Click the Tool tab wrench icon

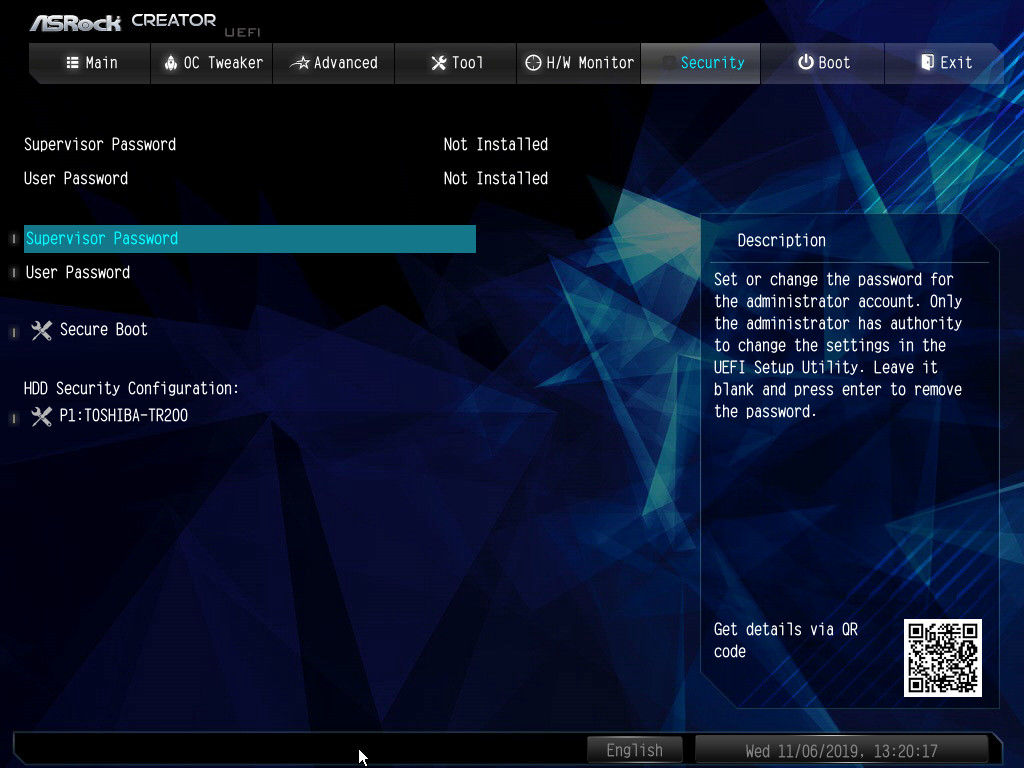tap(438, 63)
